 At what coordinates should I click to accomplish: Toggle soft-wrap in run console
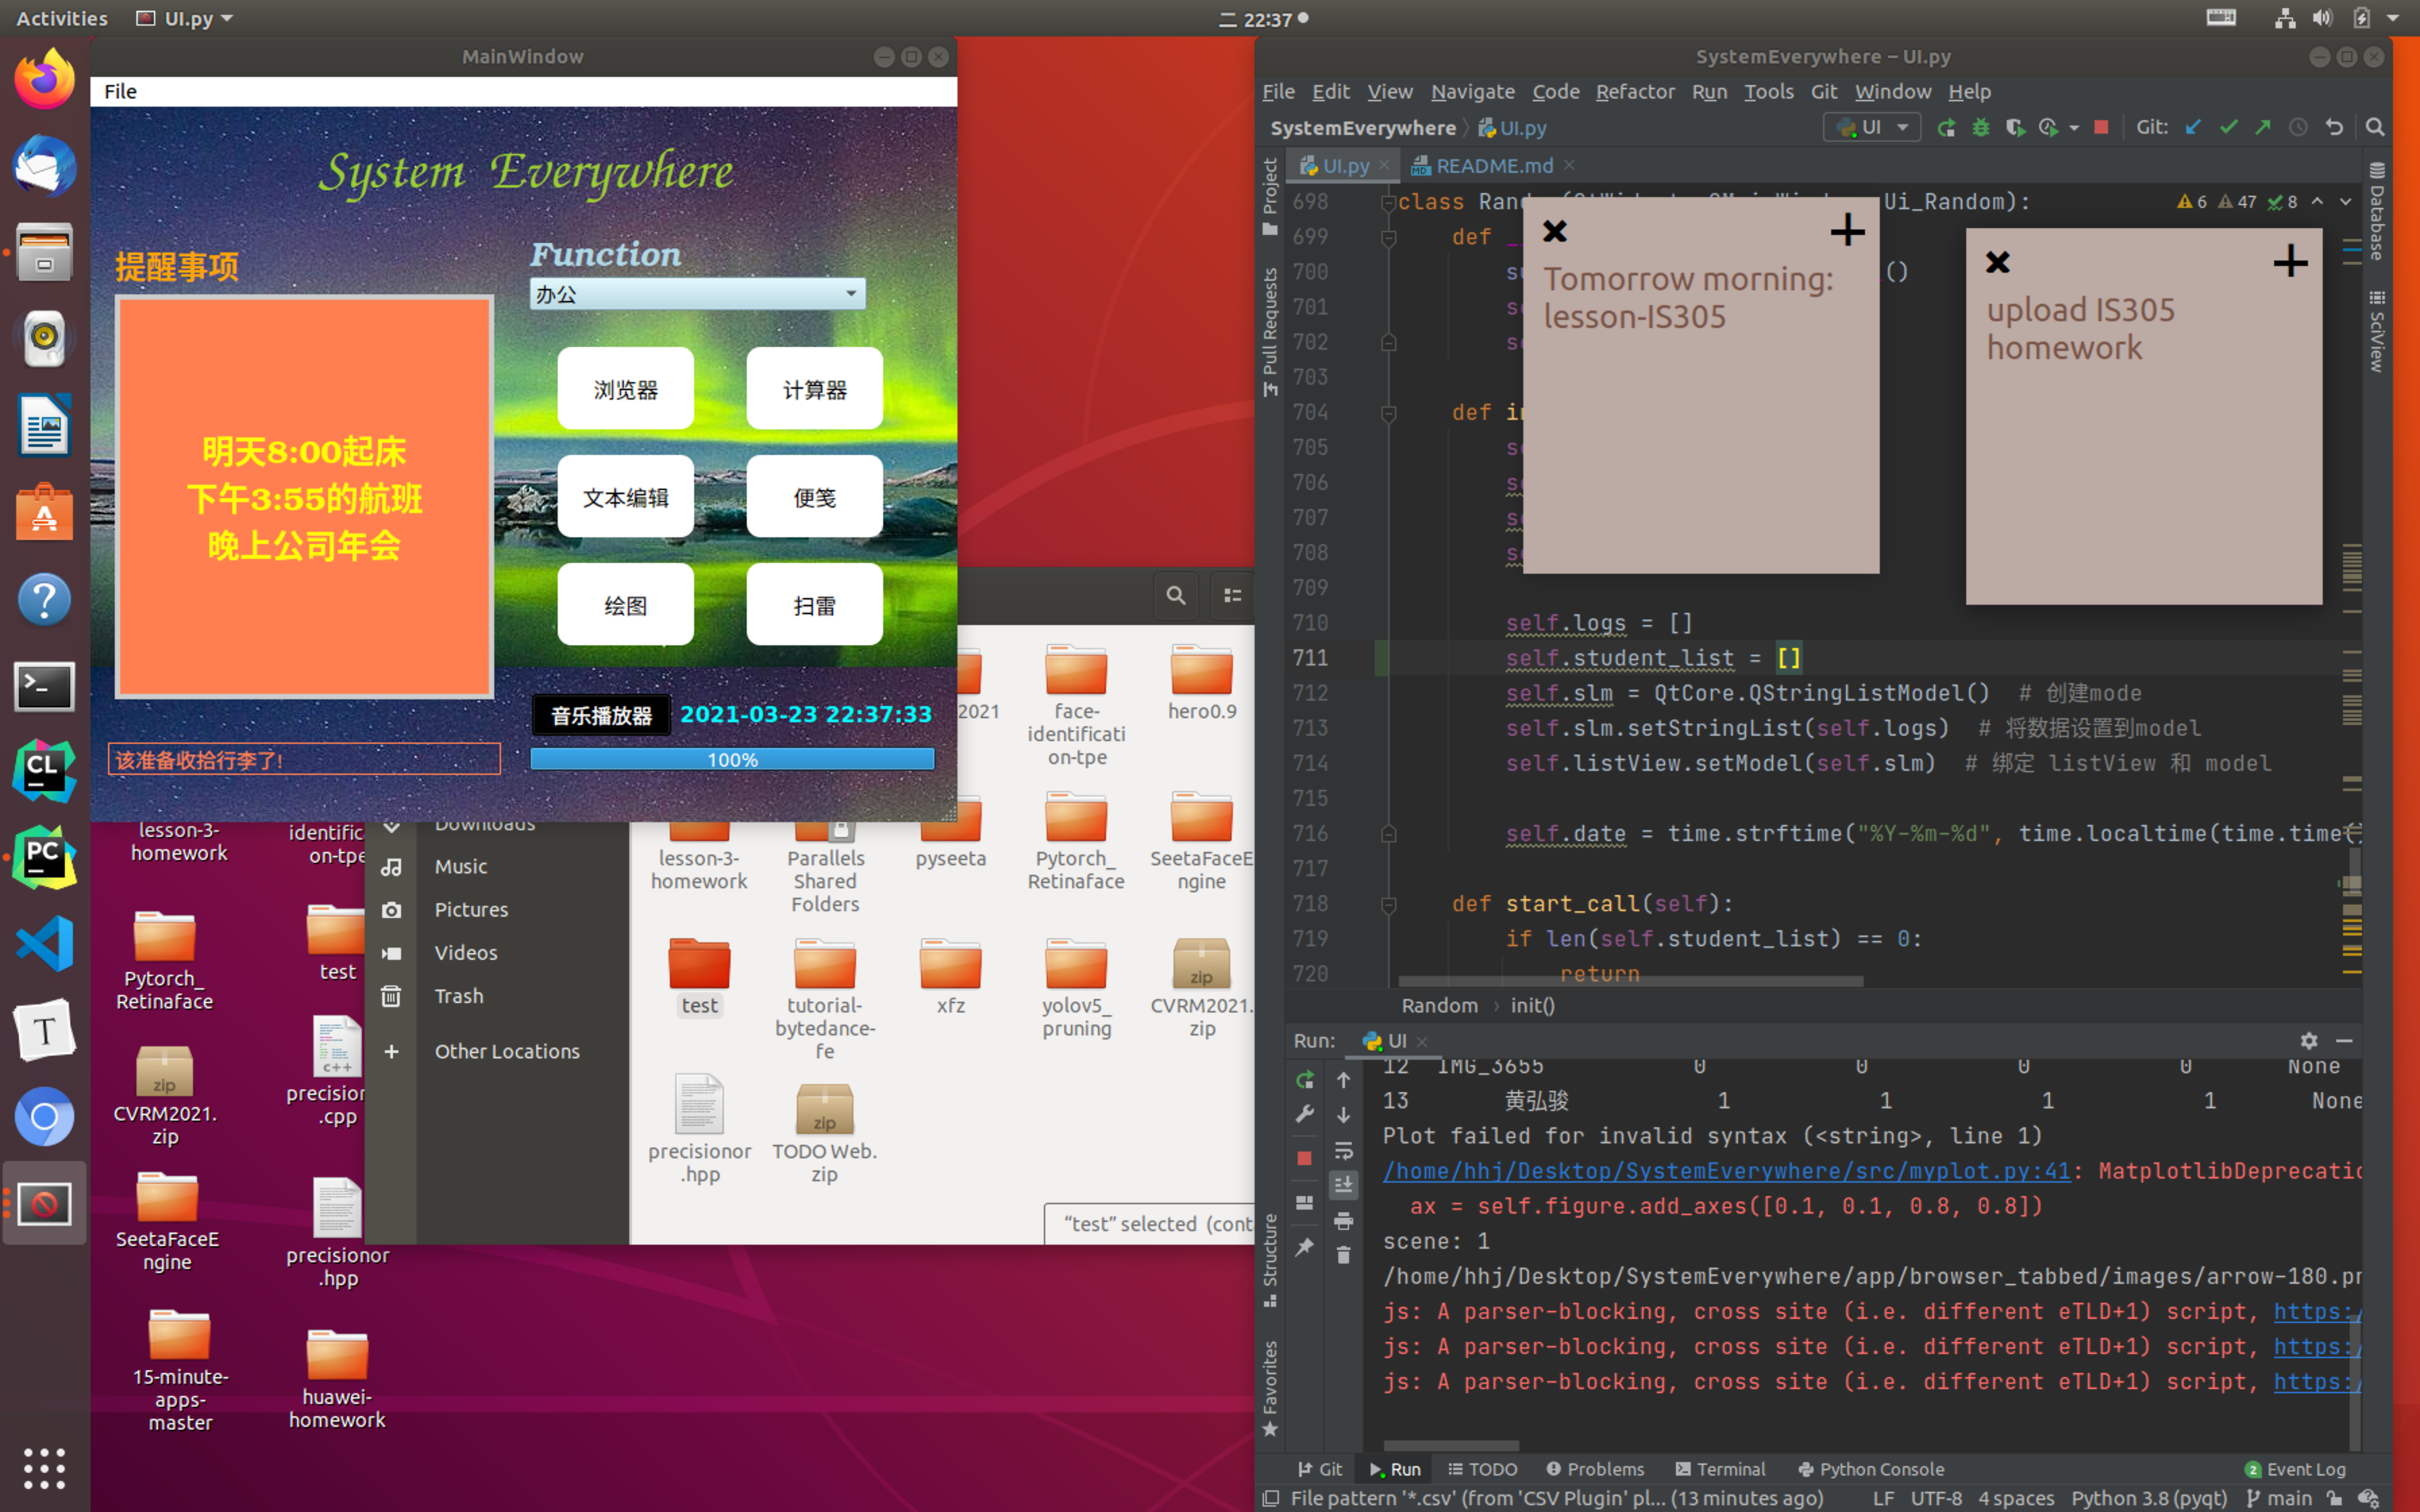point(1343,1150)
